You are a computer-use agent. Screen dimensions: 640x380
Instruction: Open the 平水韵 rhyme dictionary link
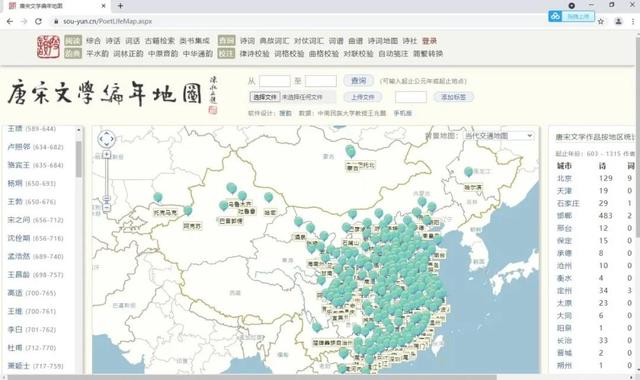click(97, 53)
